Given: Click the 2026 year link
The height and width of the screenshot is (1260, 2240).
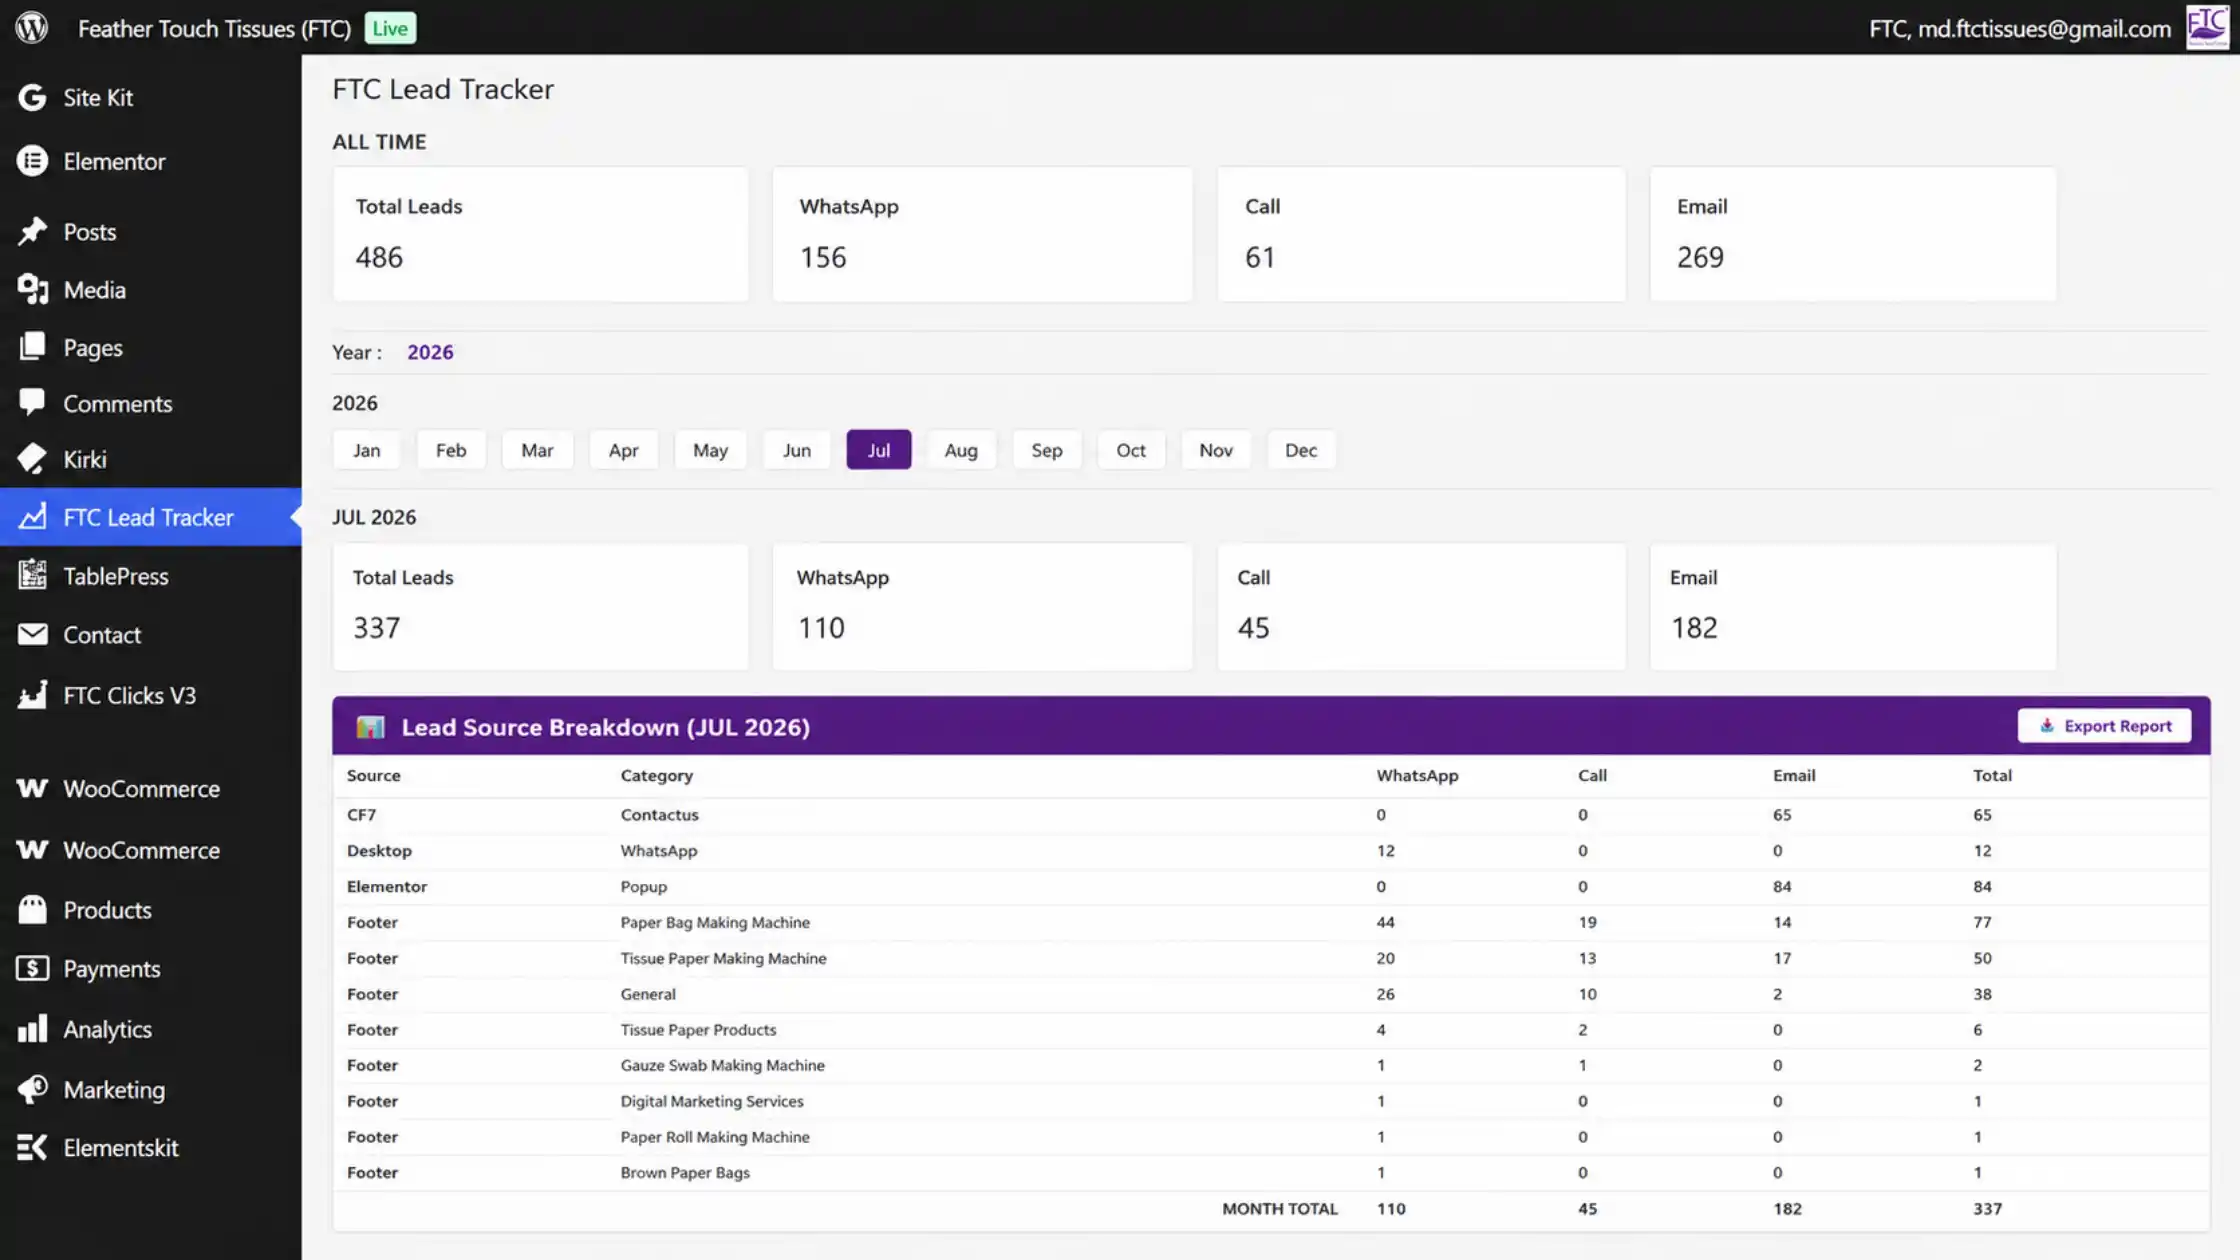Looking at the screenshot, I should 430,352.
